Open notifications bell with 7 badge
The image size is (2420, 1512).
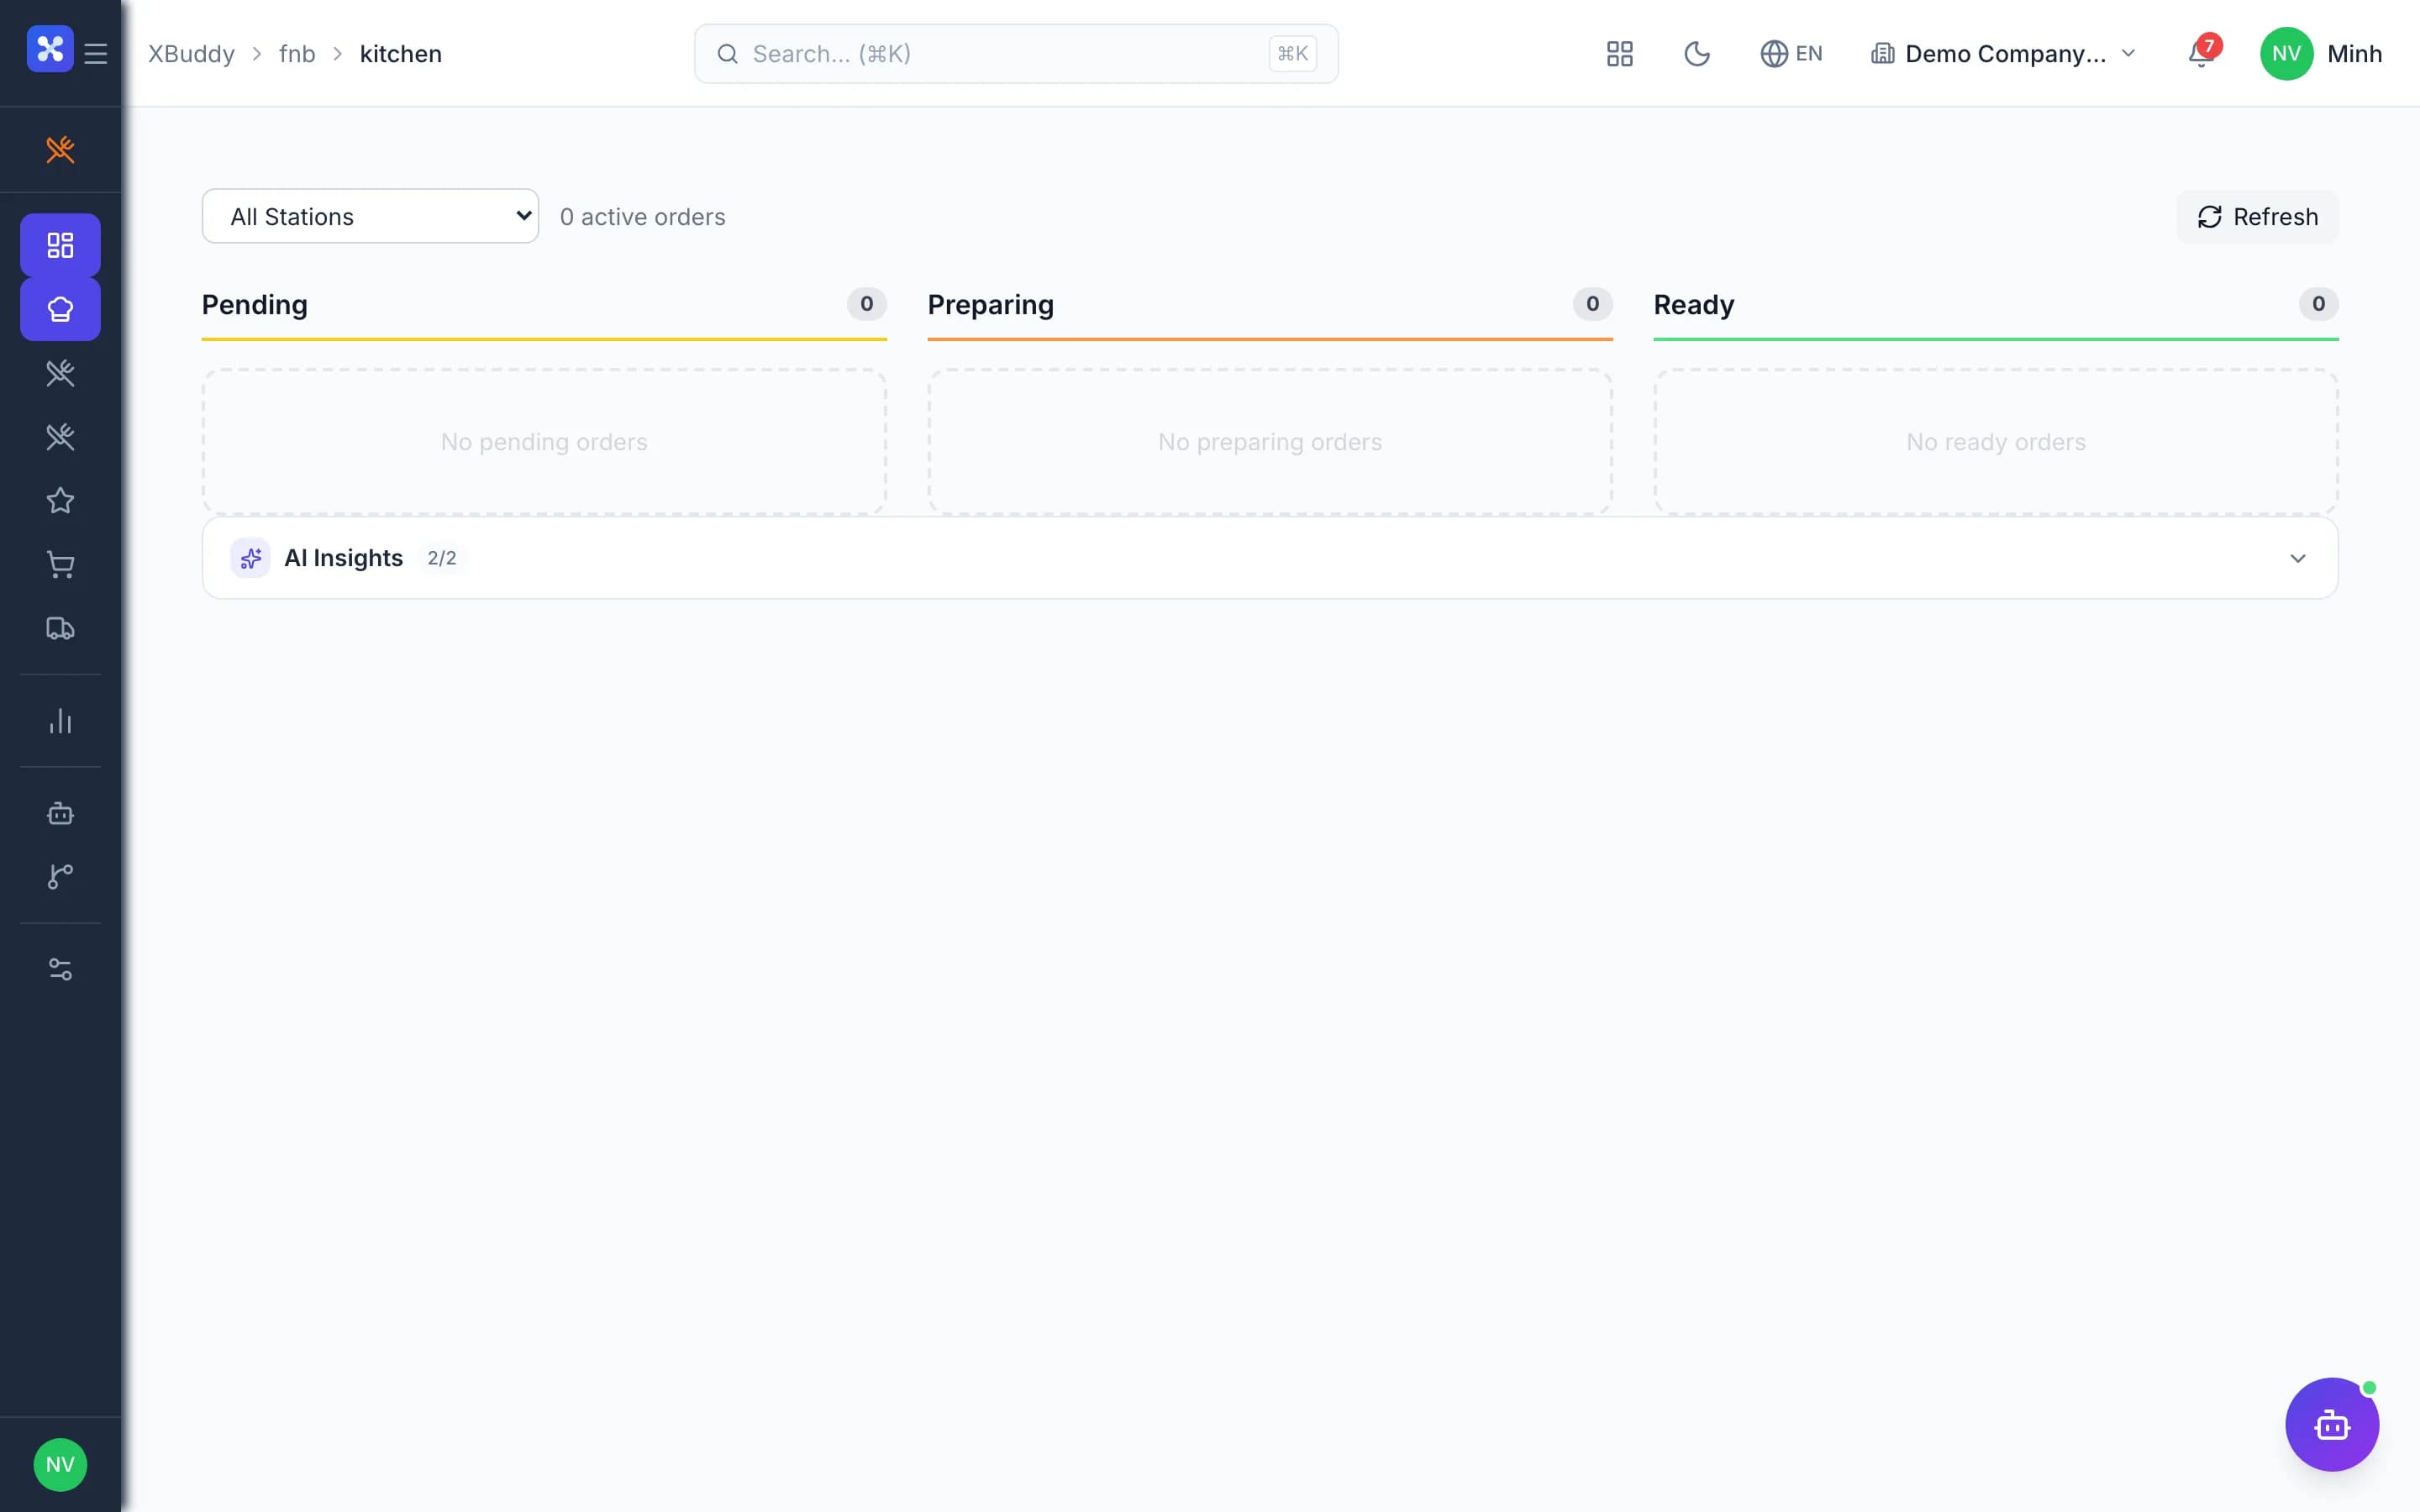pyautogui.click(x=2202, y=53)
